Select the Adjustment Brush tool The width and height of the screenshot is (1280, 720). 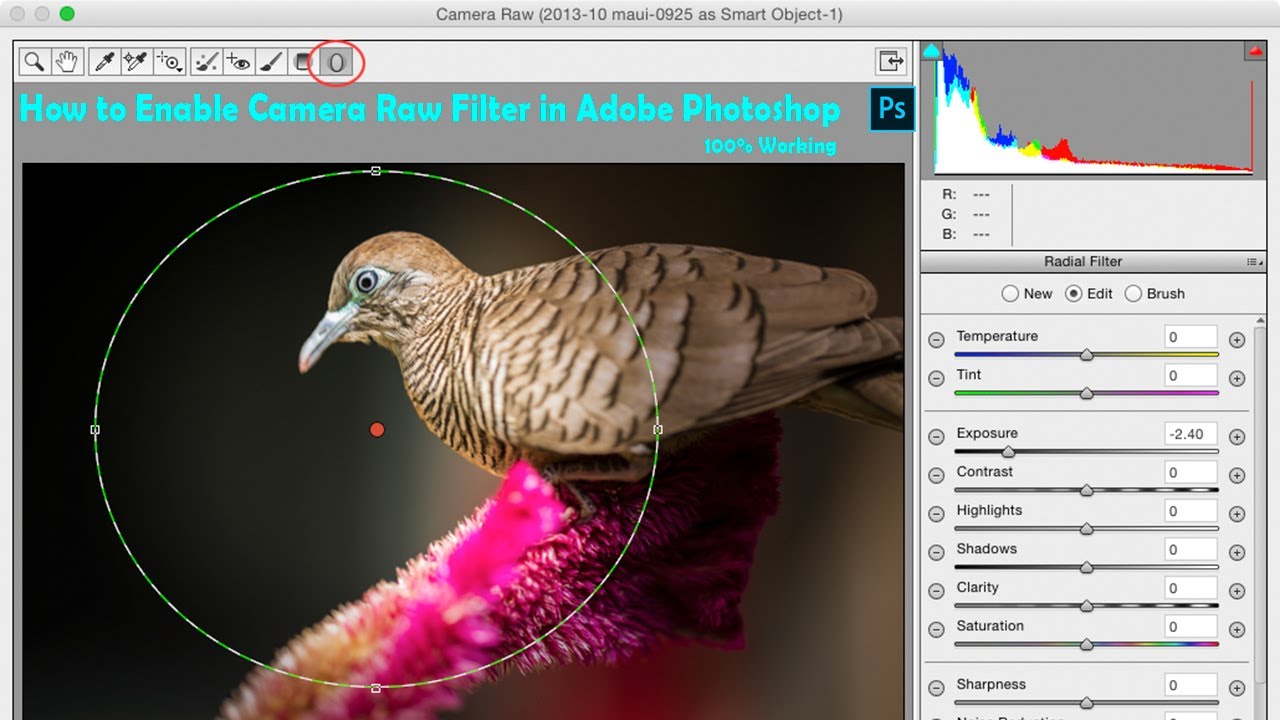pos(270,62)
